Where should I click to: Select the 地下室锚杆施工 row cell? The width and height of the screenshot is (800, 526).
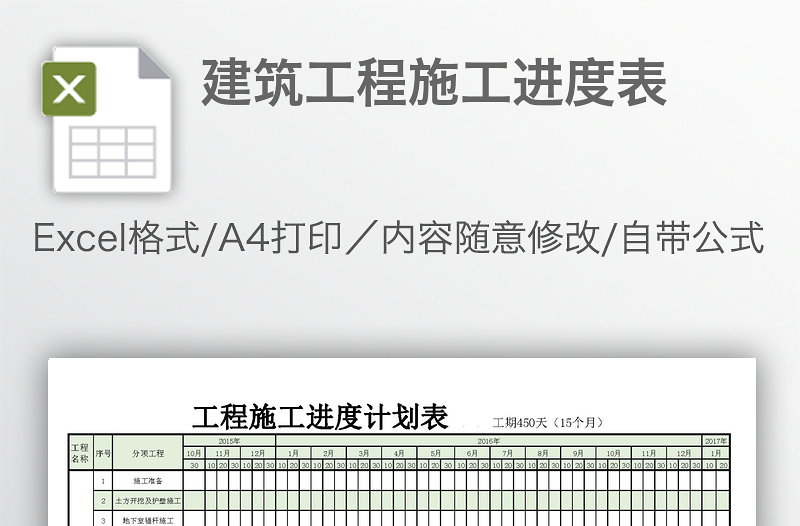(148, 519)
